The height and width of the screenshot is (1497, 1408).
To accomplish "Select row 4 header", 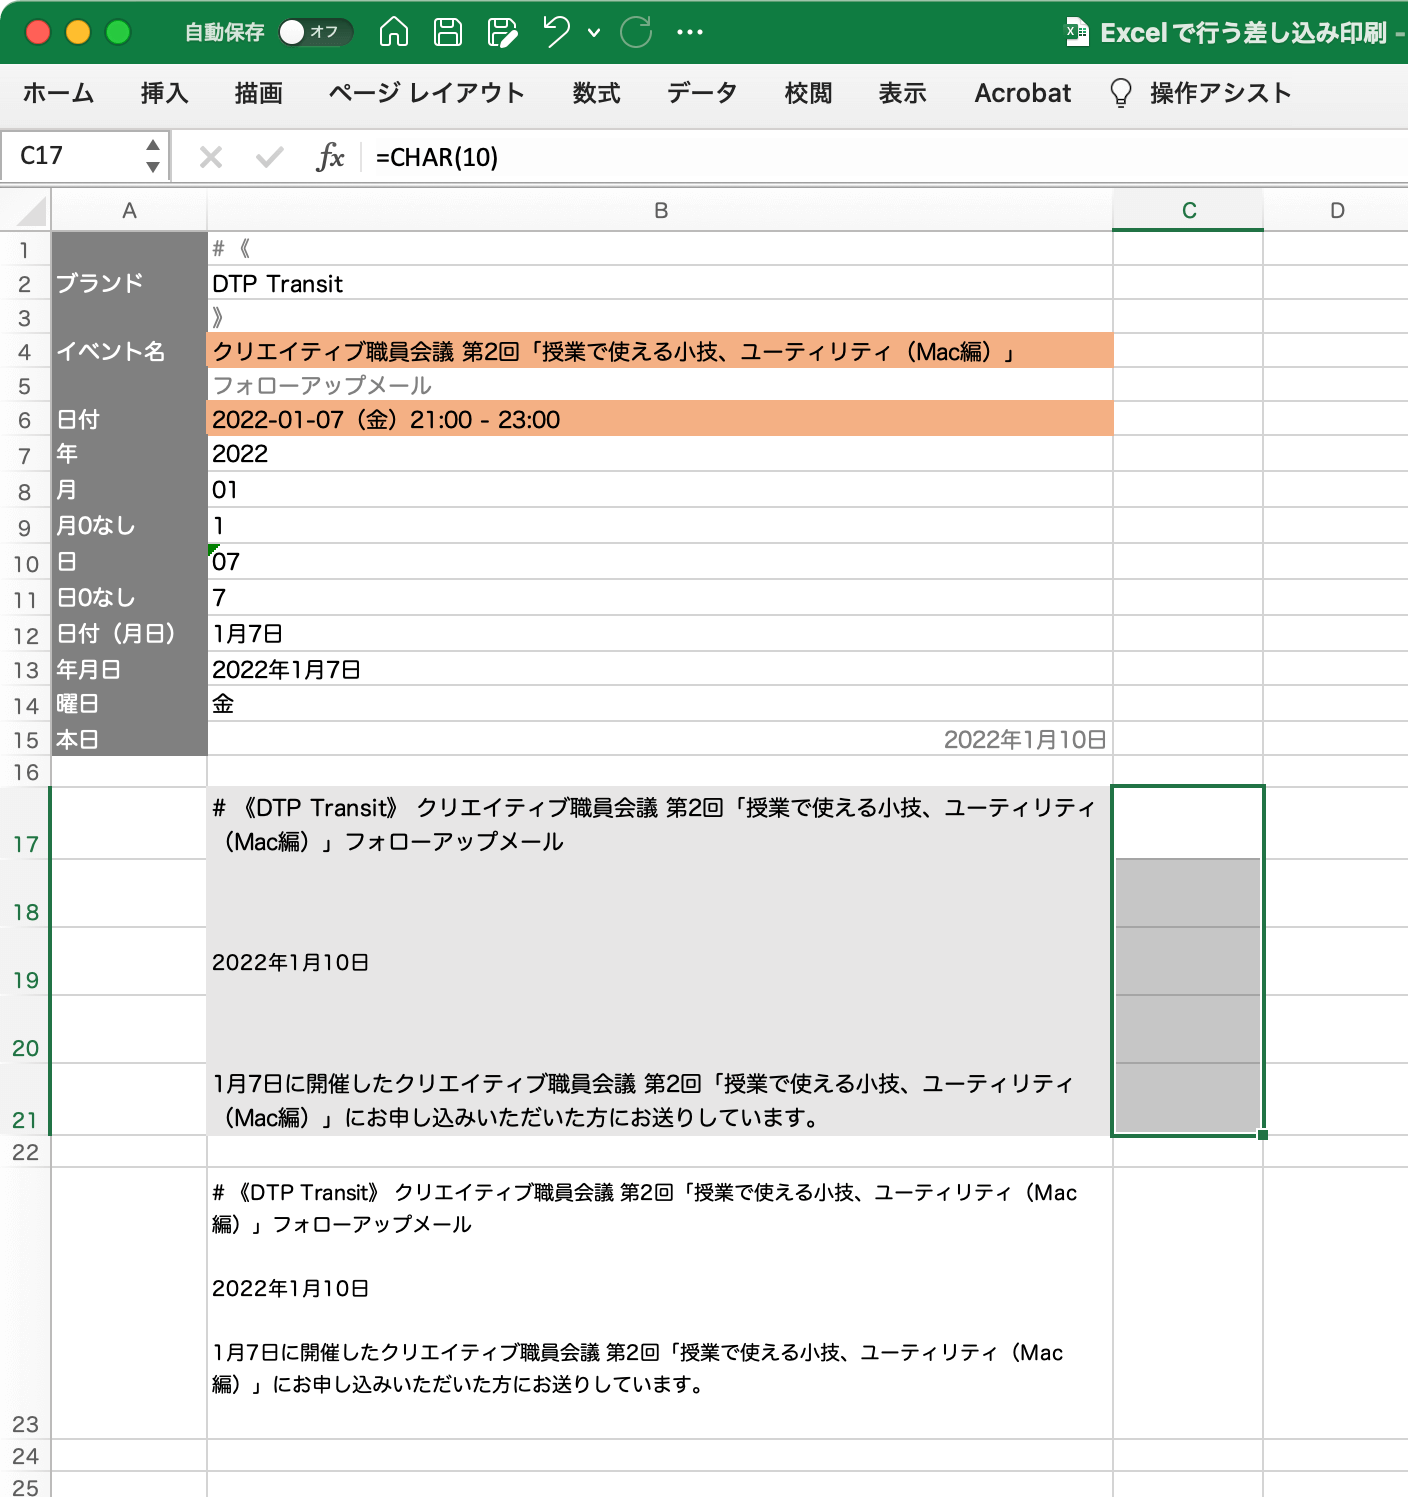I will 25,351.
